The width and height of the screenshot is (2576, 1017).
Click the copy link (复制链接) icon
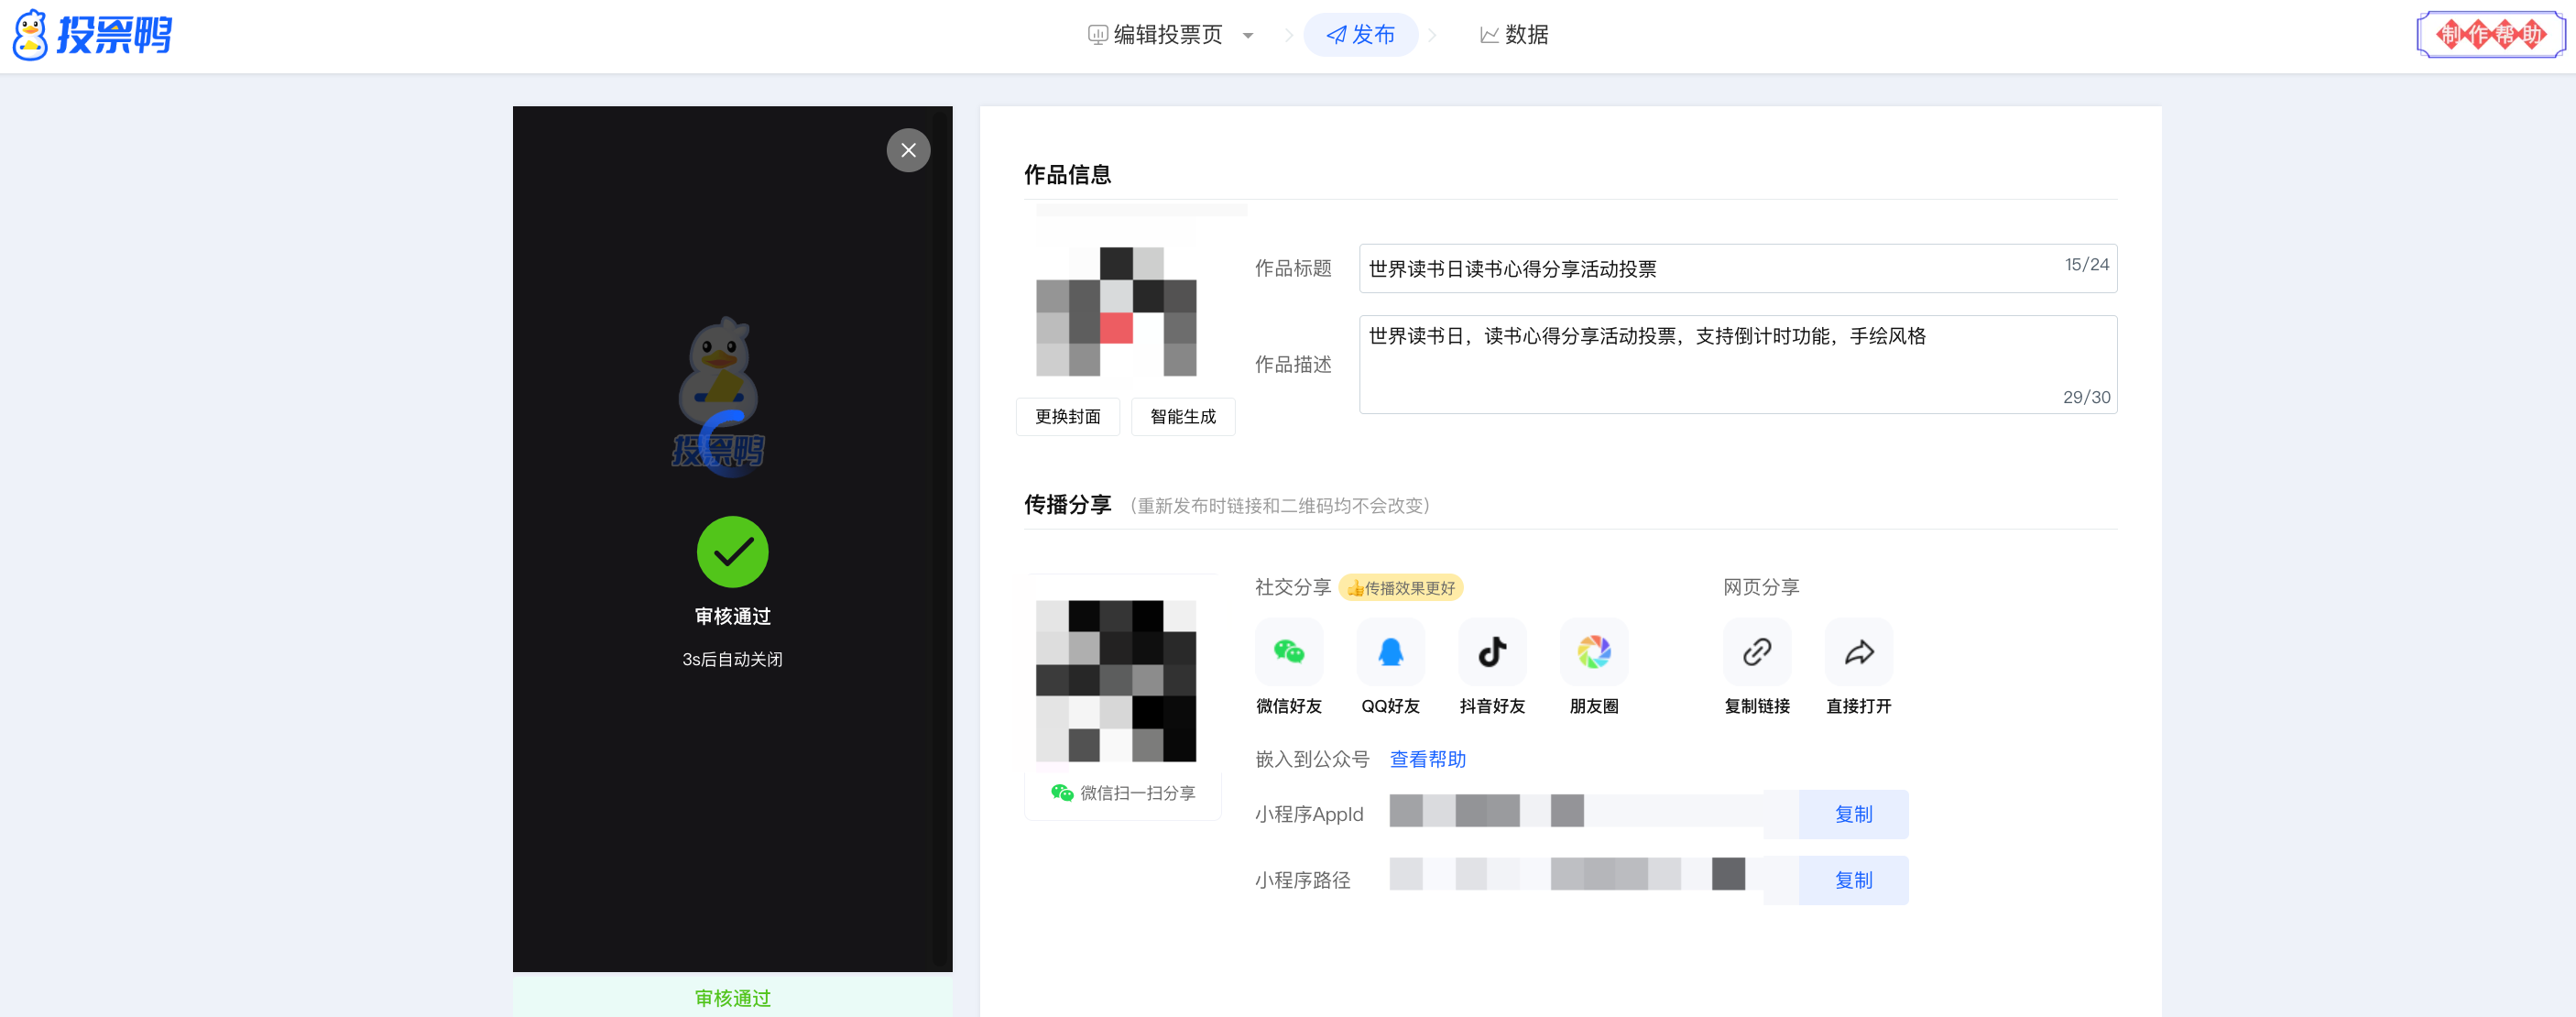coord(1757,652)
